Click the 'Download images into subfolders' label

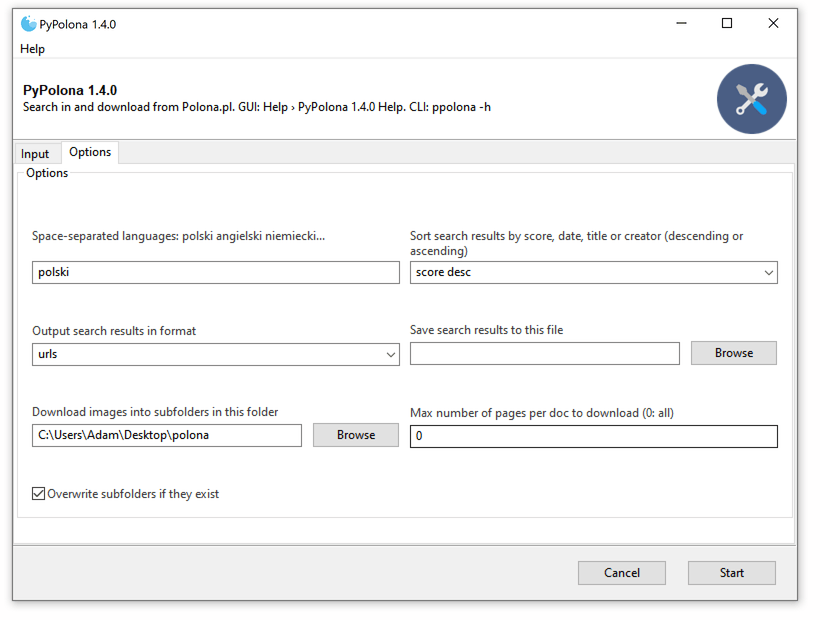(x=155, y=412)
